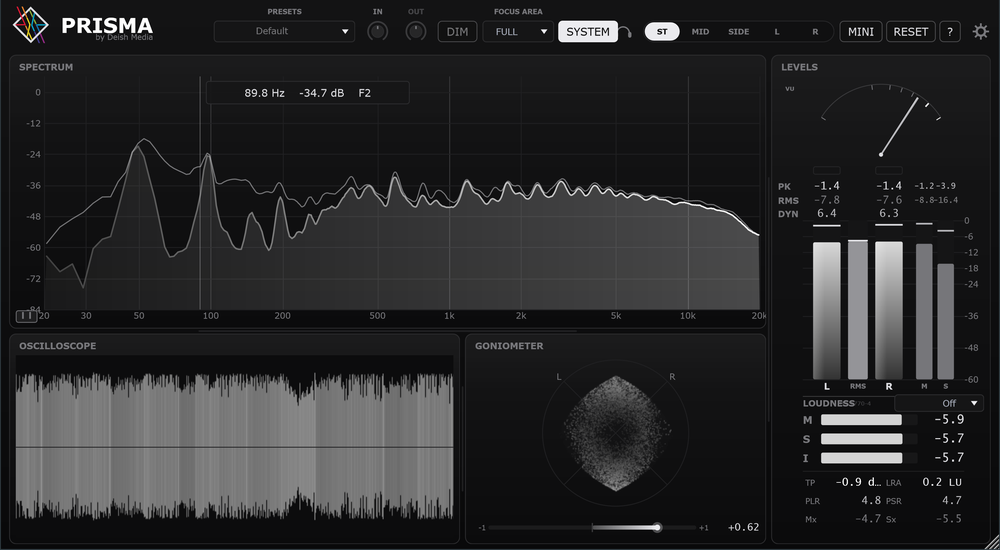
Task: Click the L level meter bar
Action: click(827, 311)
